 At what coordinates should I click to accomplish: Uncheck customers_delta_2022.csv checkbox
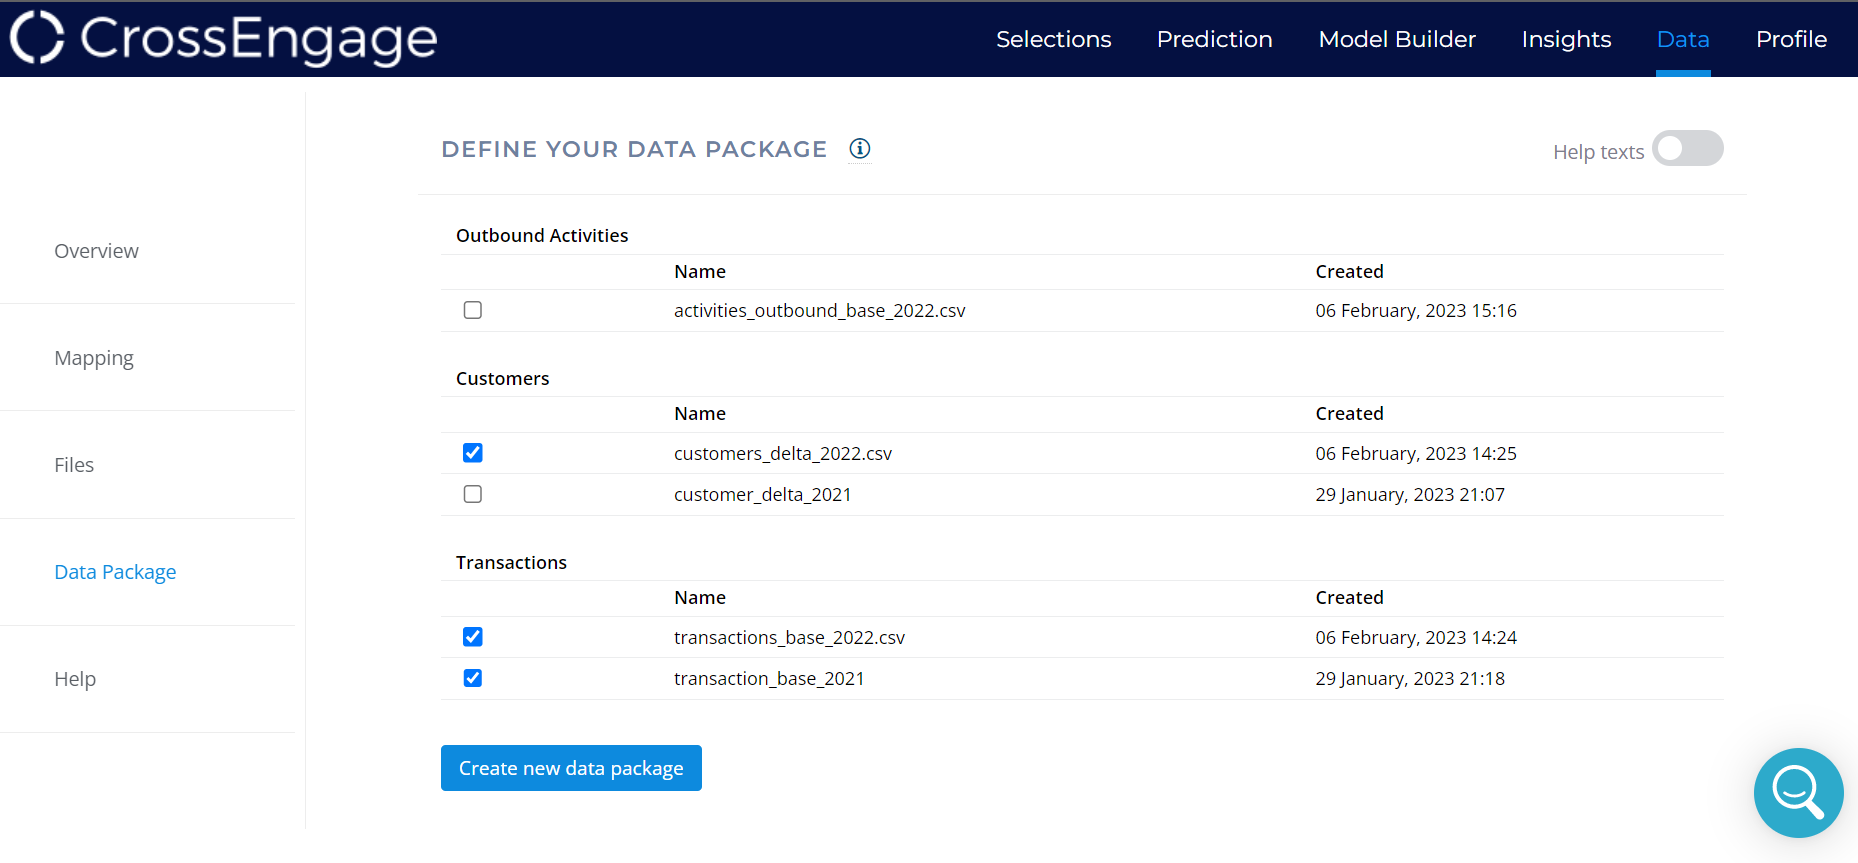tap(473, 453)
